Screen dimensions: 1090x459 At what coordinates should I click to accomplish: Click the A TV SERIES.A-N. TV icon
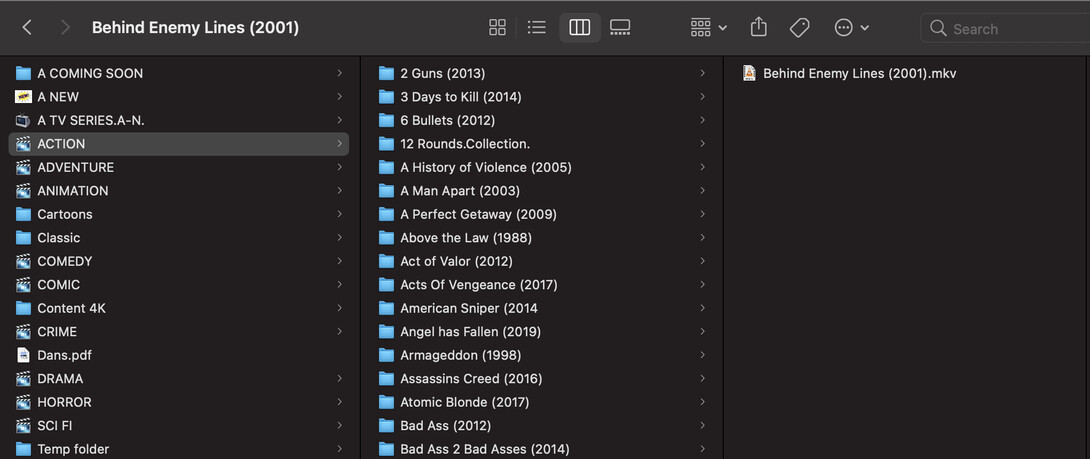pos(24,120)
